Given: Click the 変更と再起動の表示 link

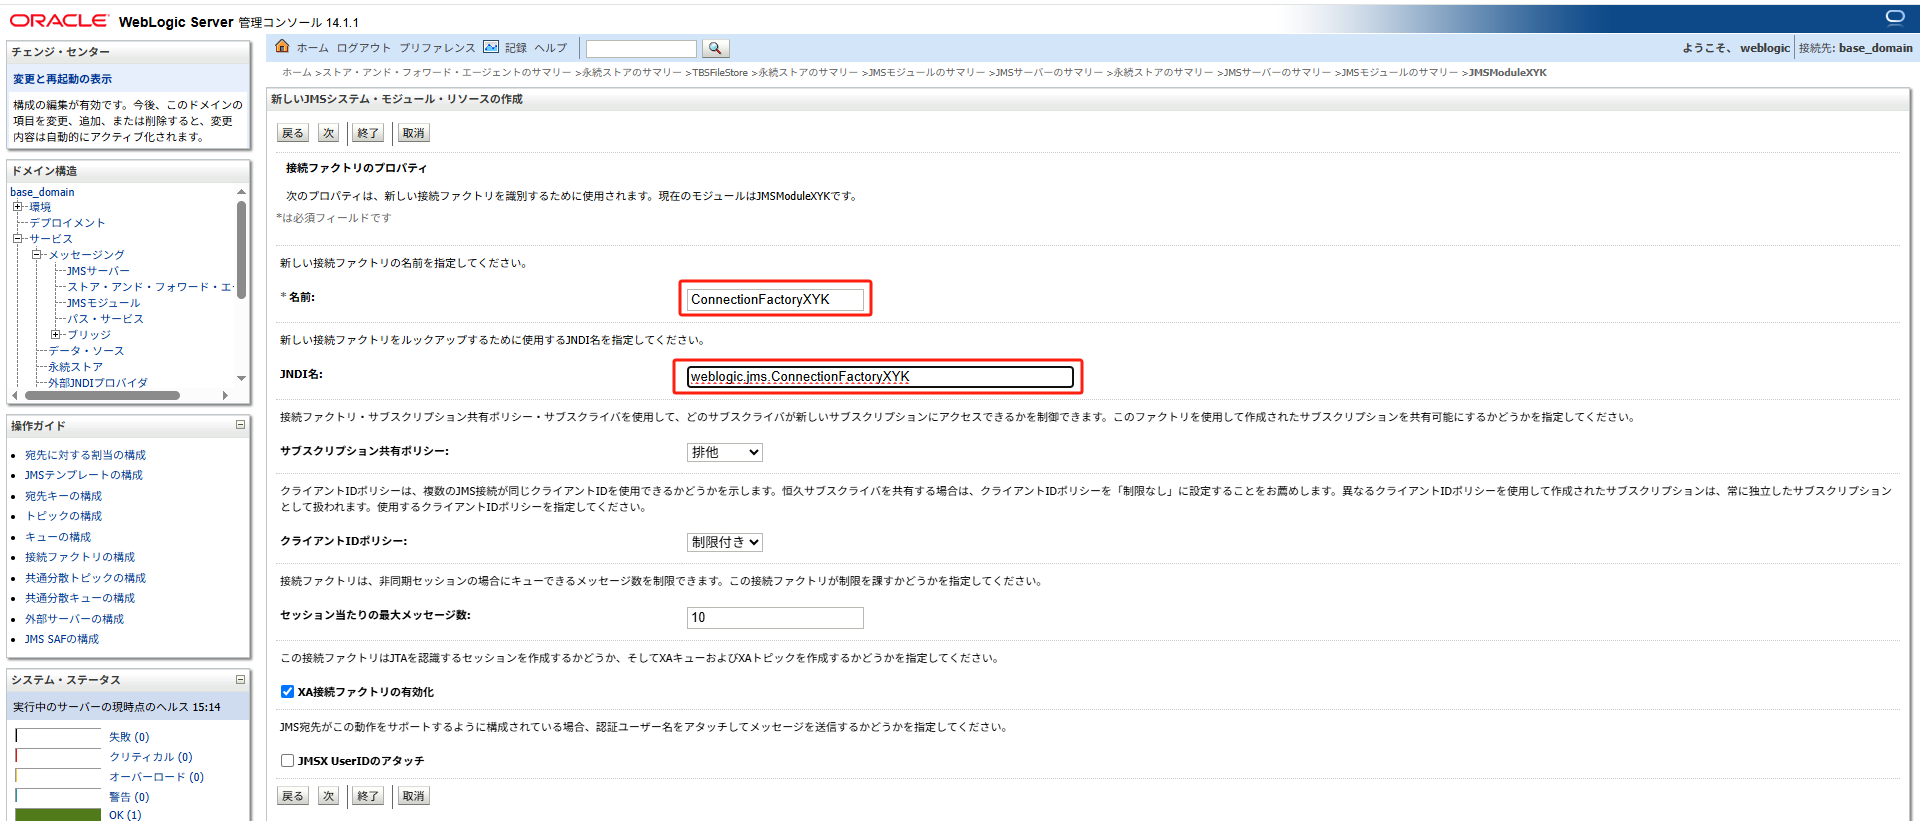Looking at the screenshot, I should tap(62, 79).
